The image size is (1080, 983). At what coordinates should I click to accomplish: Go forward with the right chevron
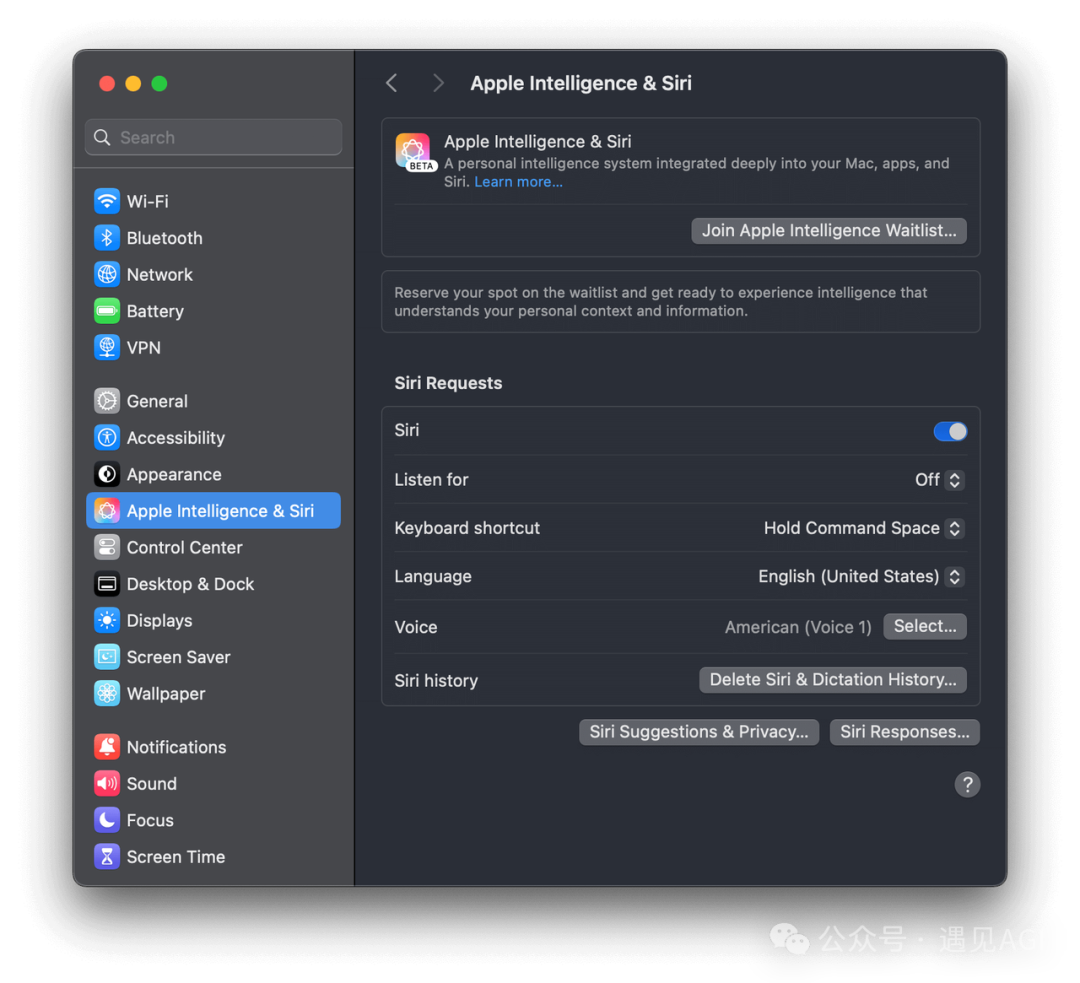click(x=438, y=83)
